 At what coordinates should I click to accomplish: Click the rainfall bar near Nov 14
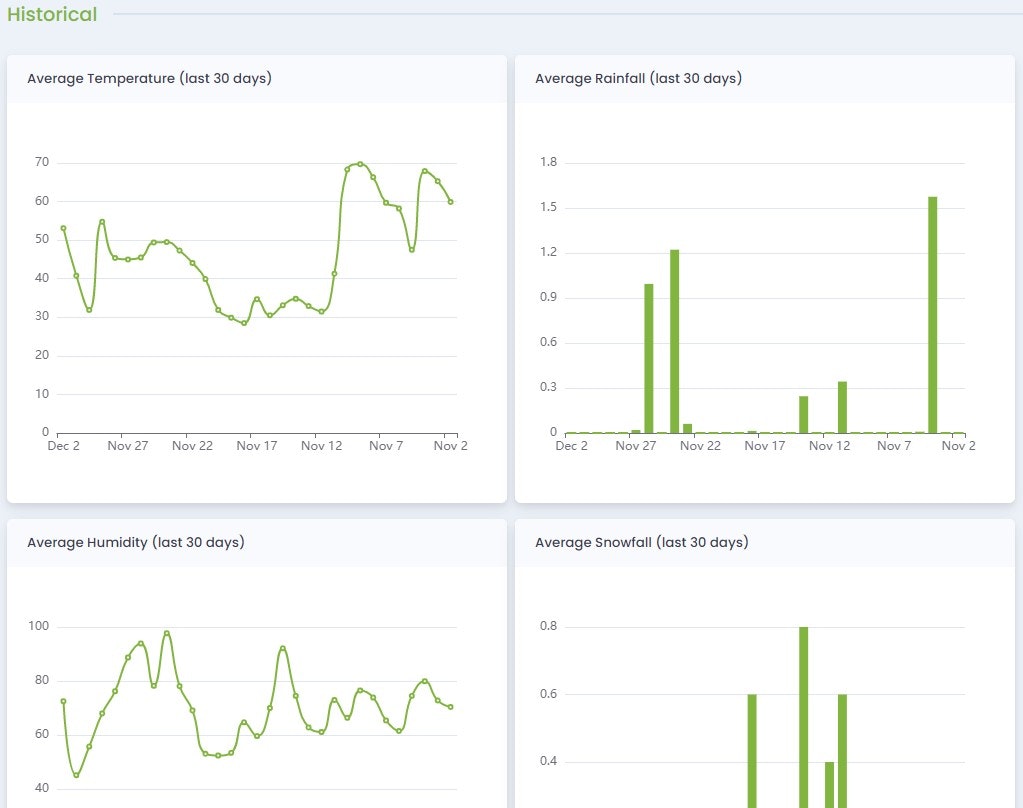coord(803,414)
